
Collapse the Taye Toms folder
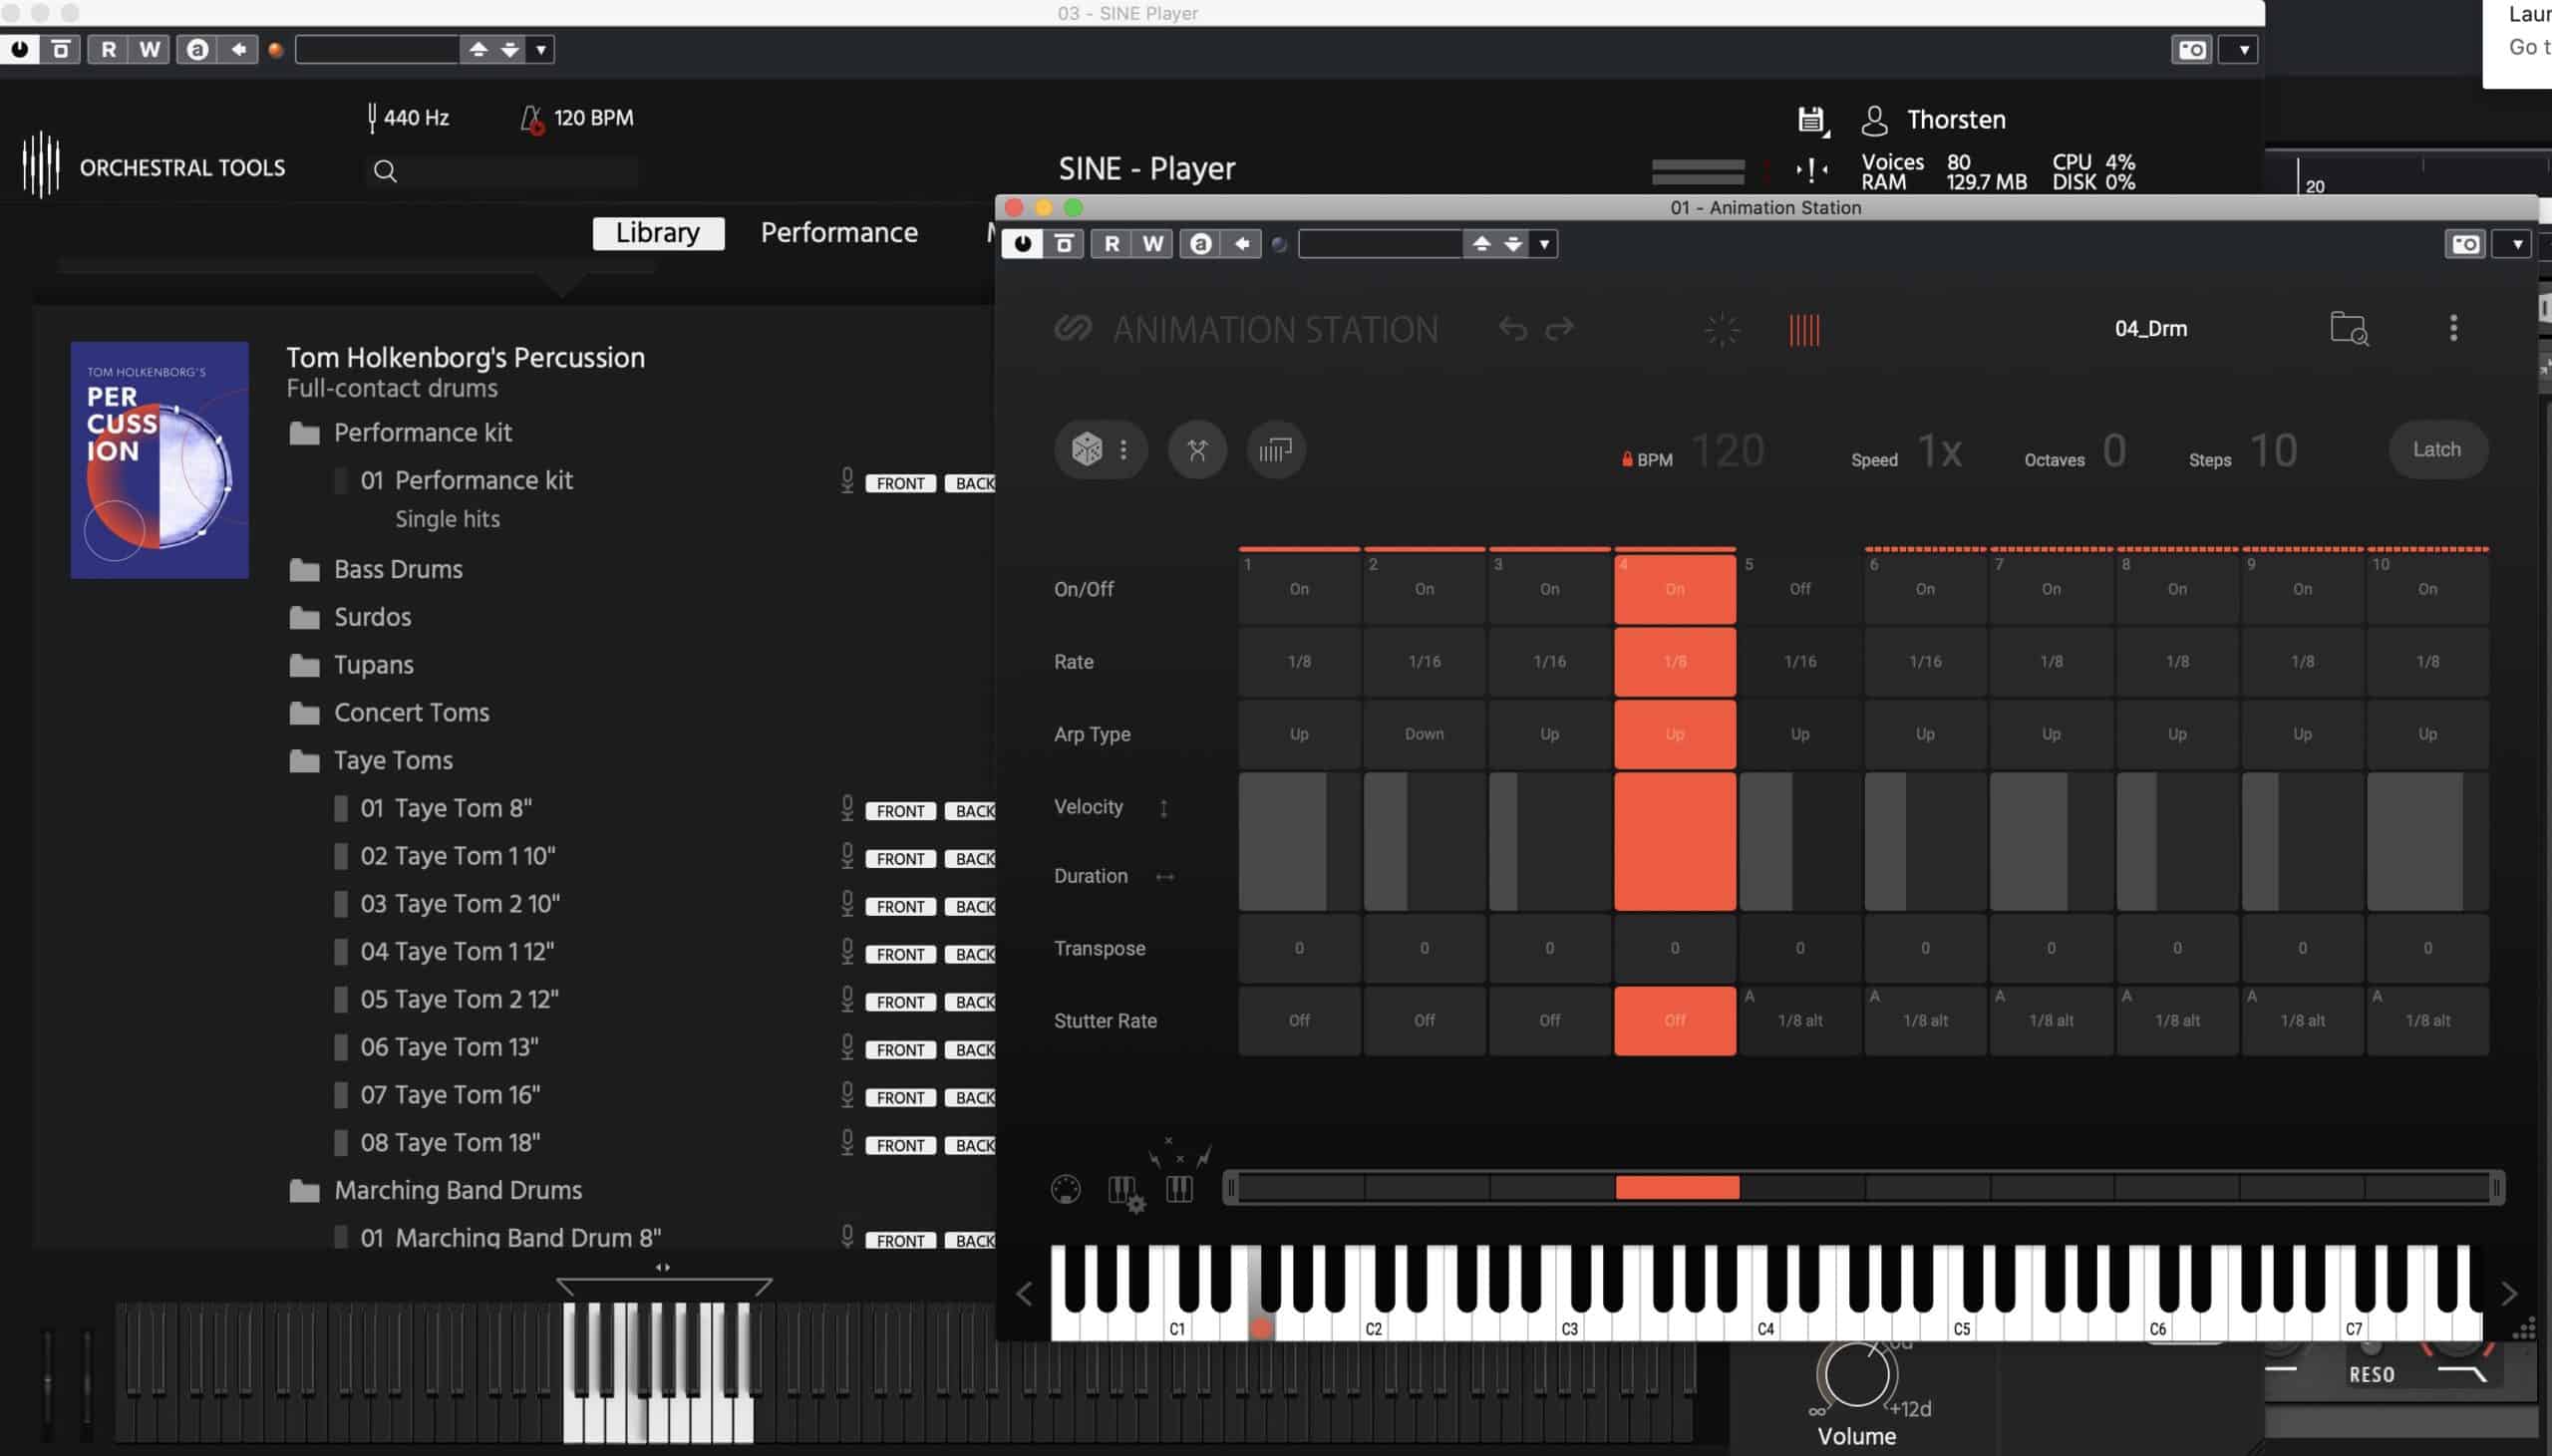click(x=304, y=761)
